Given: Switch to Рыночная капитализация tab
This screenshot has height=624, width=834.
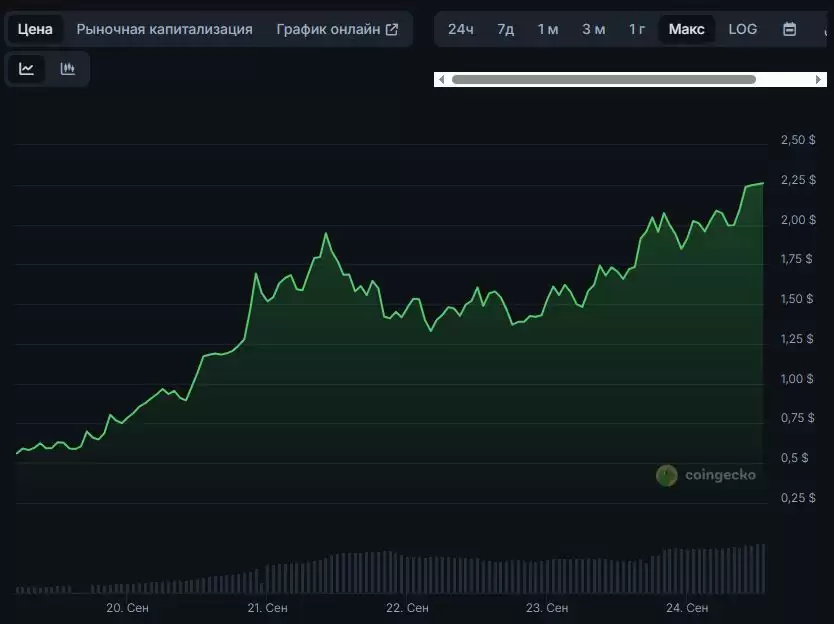Looking at the screenshot, I should (164, 29).
